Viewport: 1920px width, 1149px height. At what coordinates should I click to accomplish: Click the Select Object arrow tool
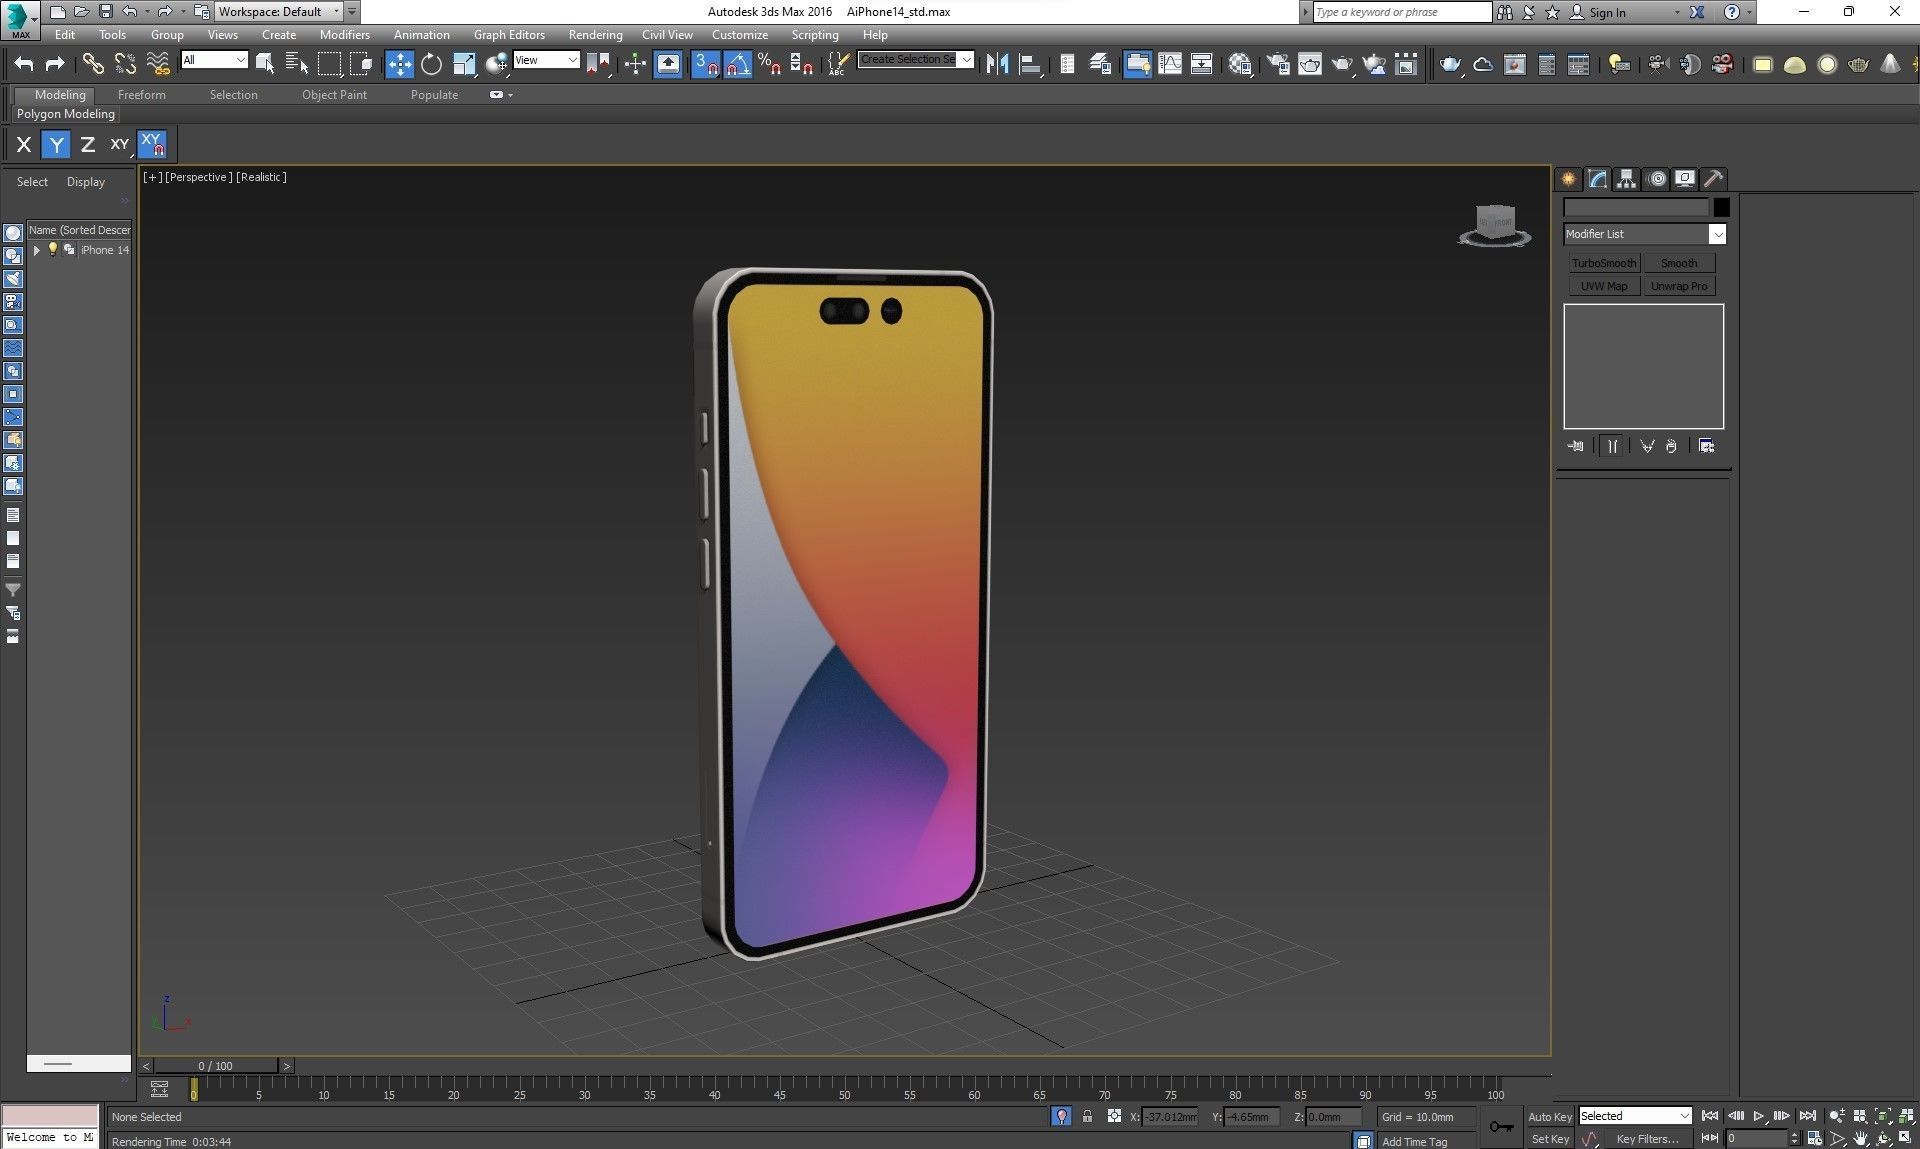pos(265,64)
